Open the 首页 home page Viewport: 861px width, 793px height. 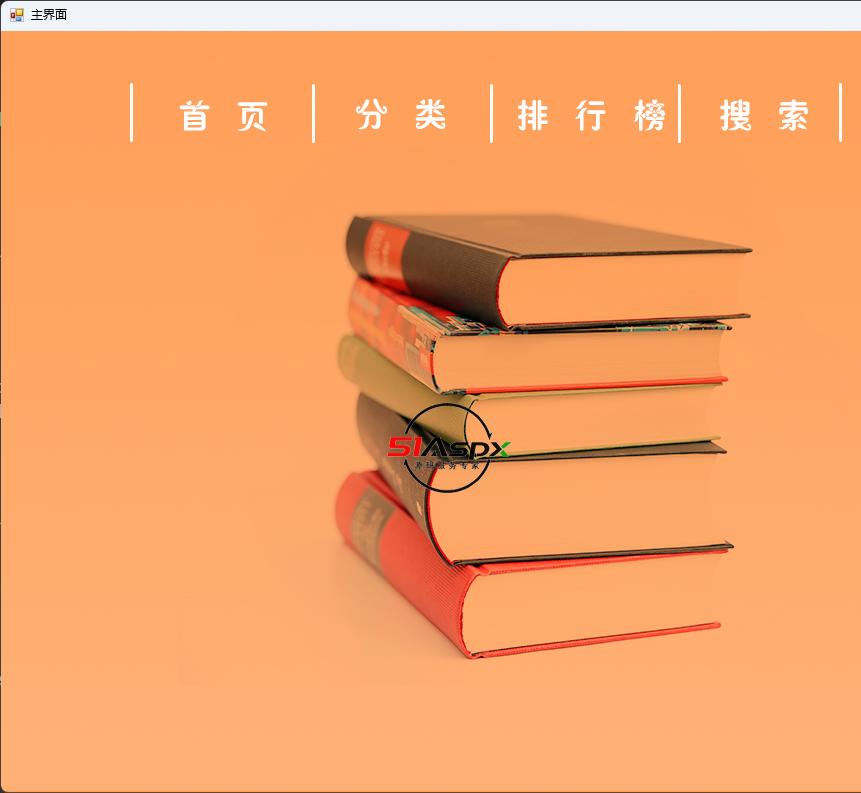[x=223, y=115]
